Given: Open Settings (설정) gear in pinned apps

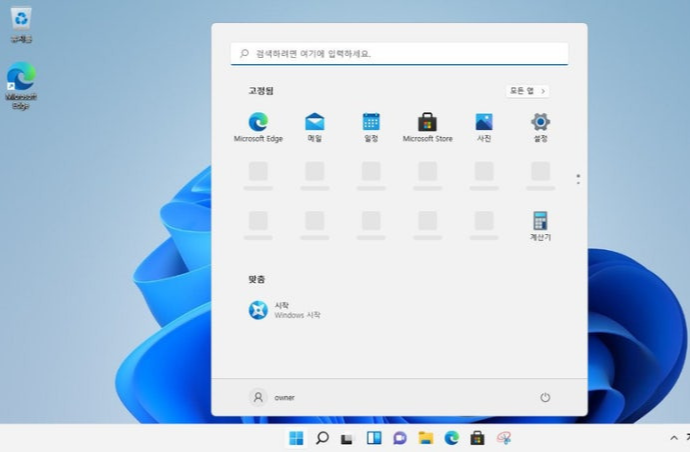Looking at the screenshot, I should (540, 127).
